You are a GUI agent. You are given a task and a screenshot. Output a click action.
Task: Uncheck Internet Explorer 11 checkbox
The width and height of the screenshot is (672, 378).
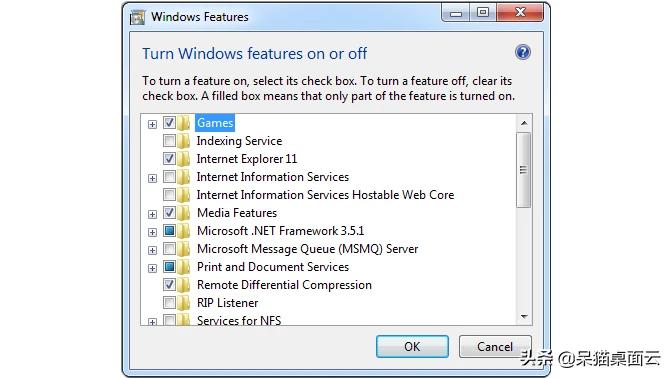(169, 159)
